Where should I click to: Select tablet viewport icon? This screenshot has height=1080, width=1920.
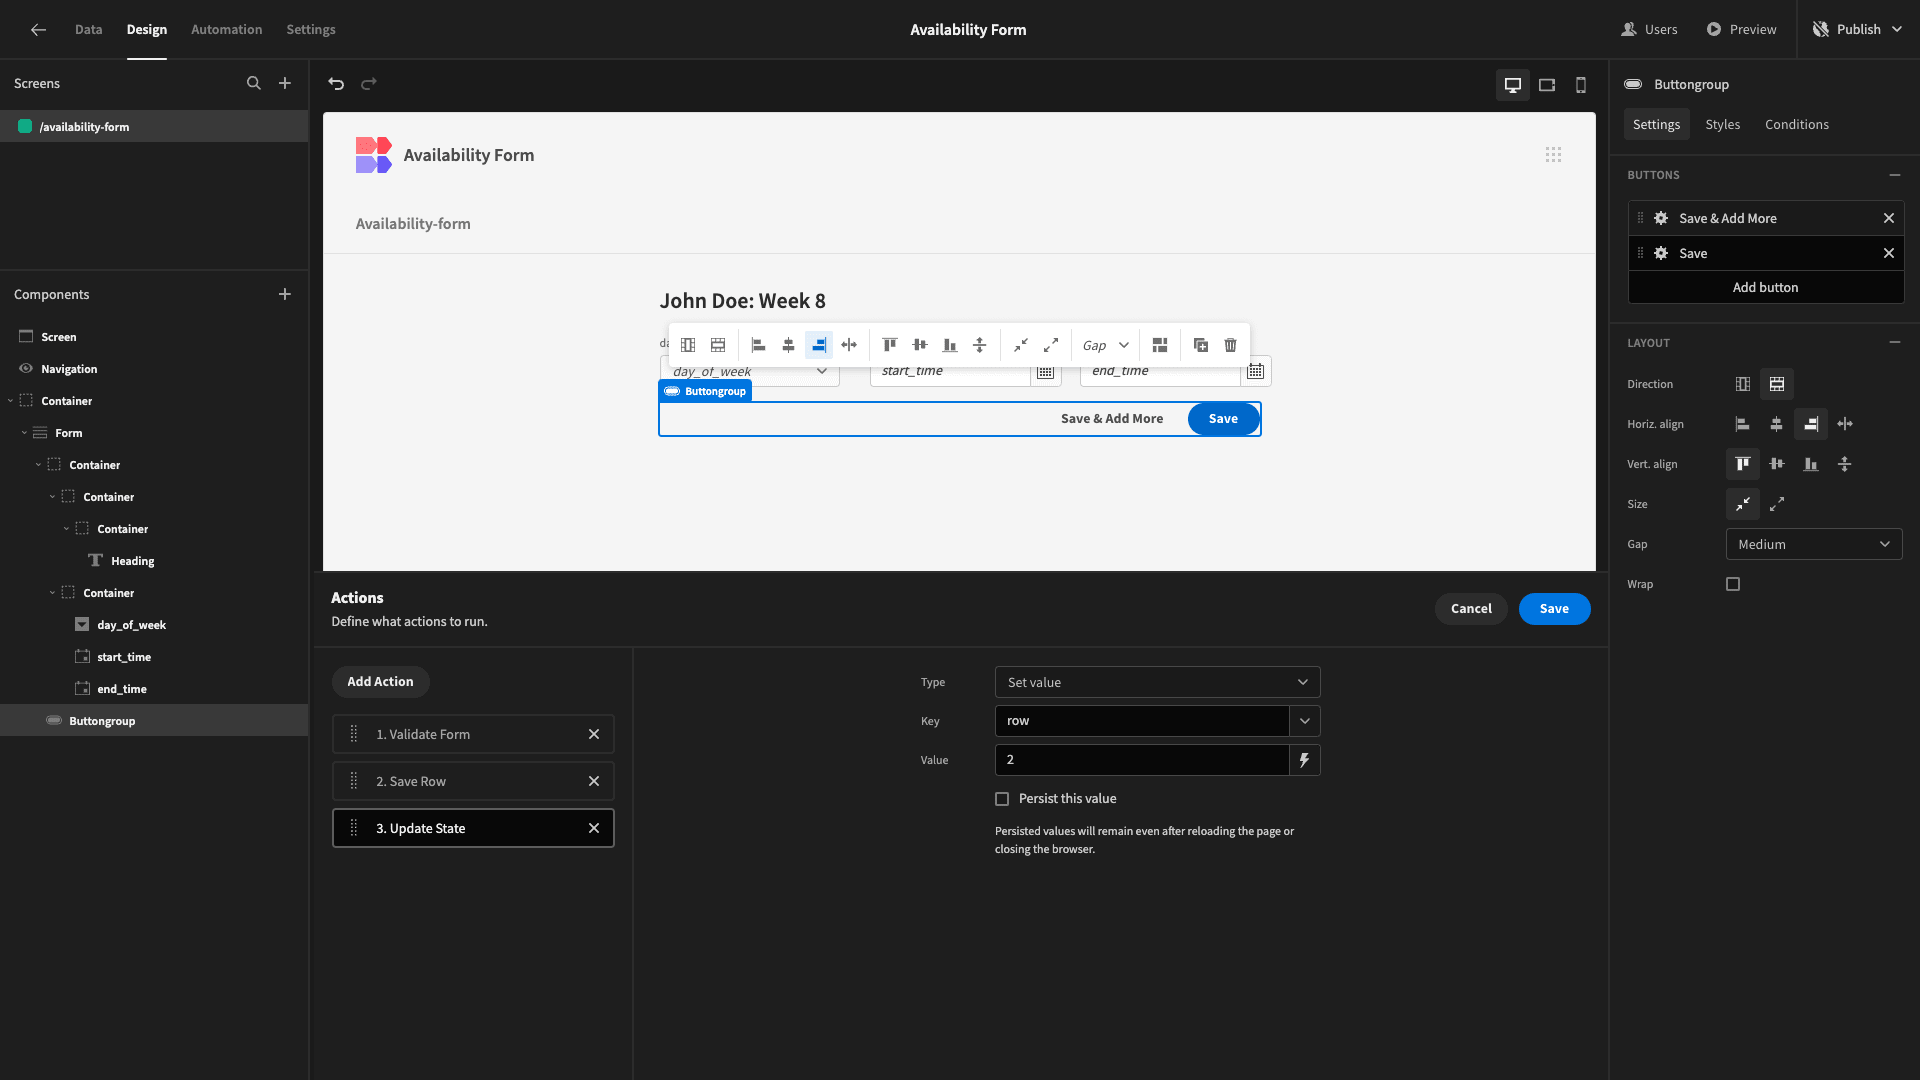(x=1547, y=84)
